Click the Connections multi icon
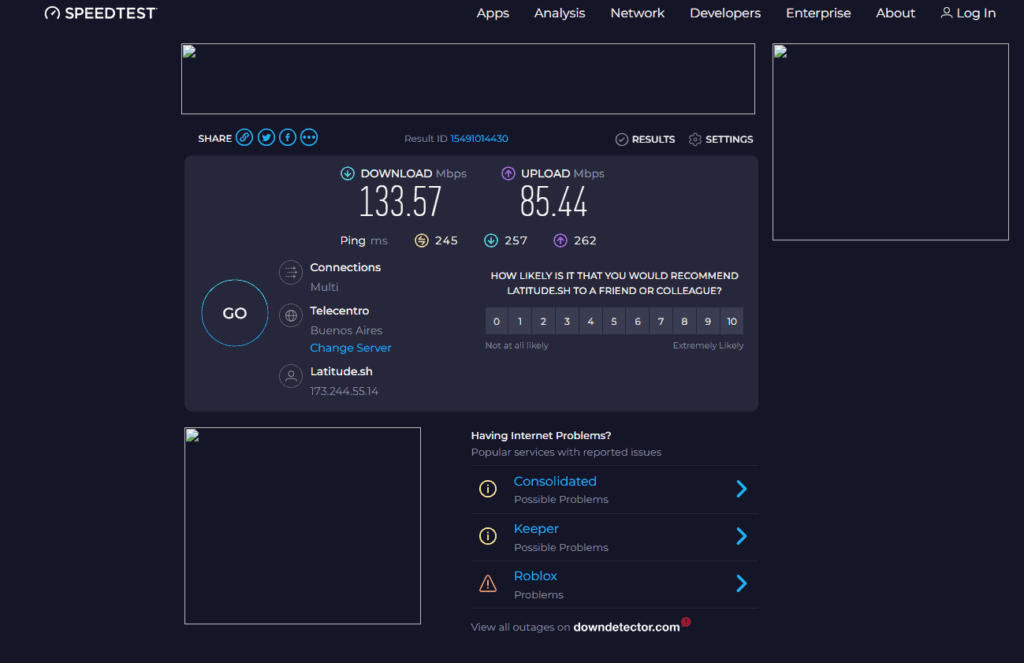Screen dimensions: 1024x663 pos(291,272)
